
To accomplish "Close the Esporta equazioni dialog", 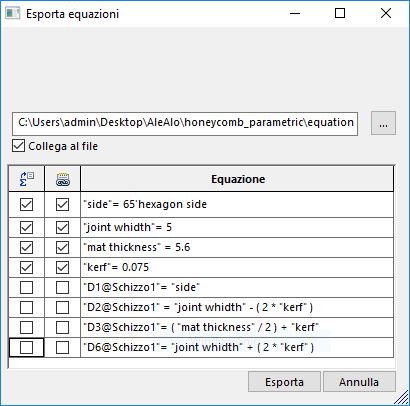I will pos(386,13).
